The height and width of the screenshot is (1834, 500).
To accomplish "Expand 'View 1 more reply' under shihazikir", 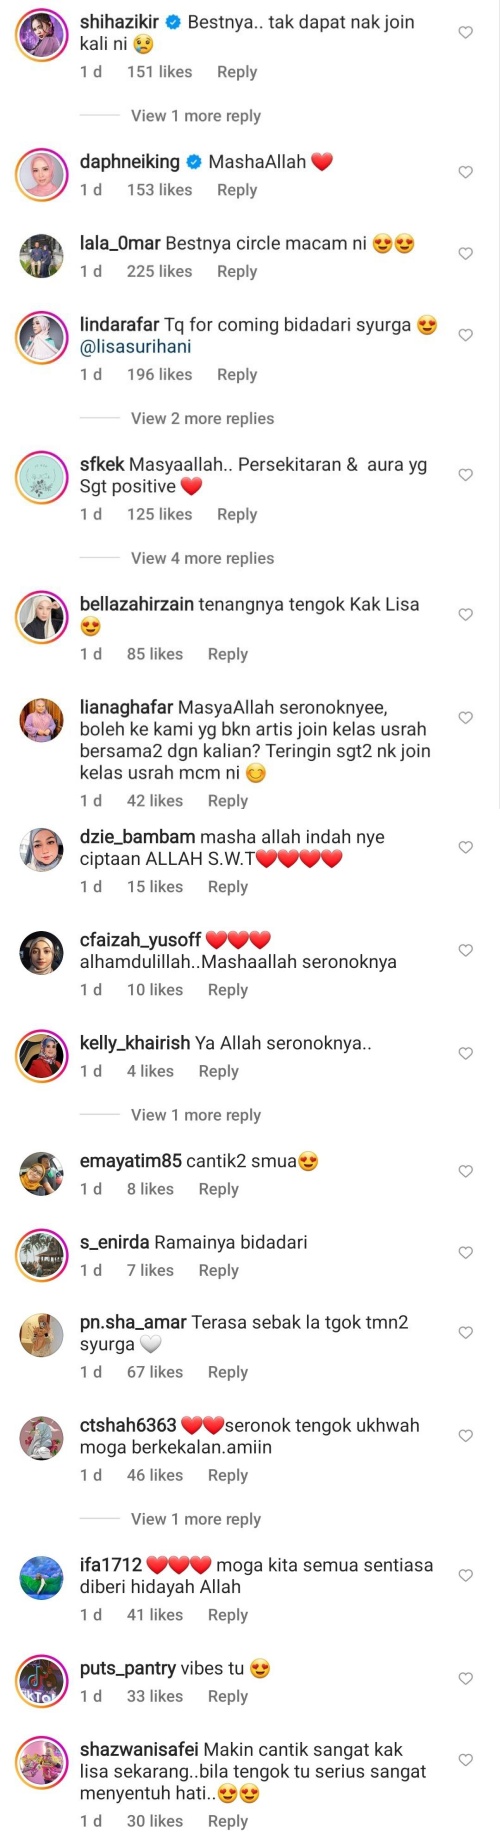I will [196, 116].
